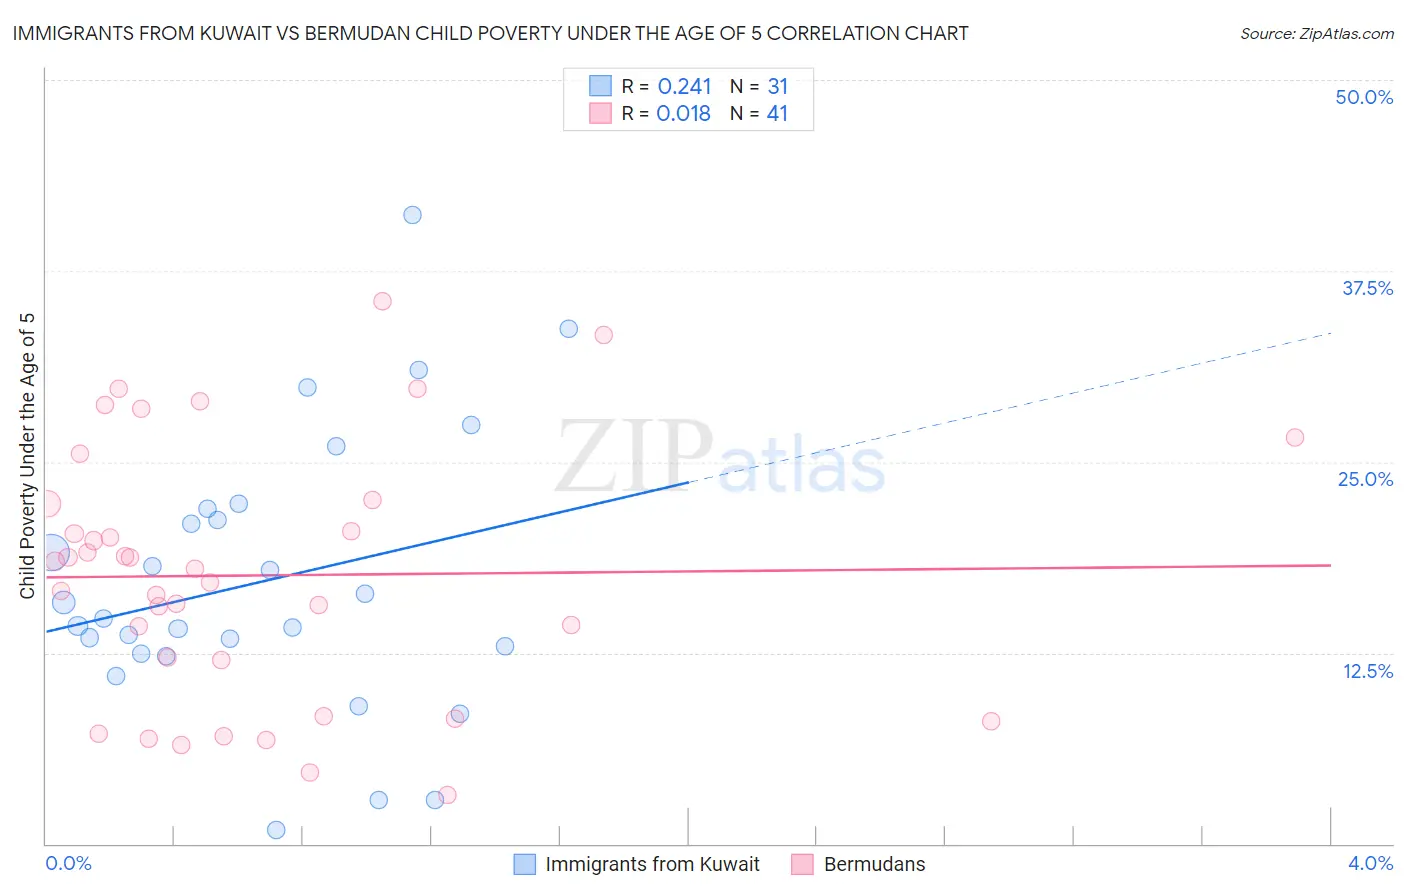
Task: Click the 4.0% x-axis label
Action: click(1370, 863)
